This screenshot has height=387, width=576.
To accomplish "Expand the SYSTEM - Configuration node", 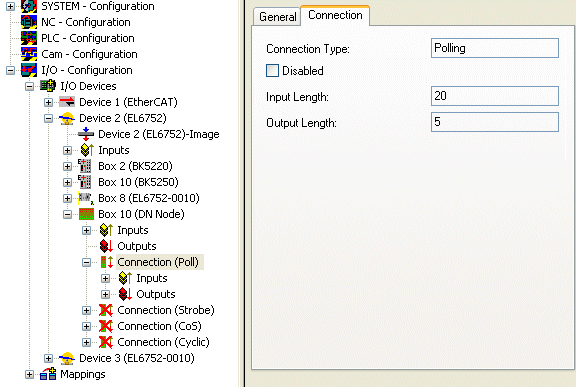I will point(11,6).
